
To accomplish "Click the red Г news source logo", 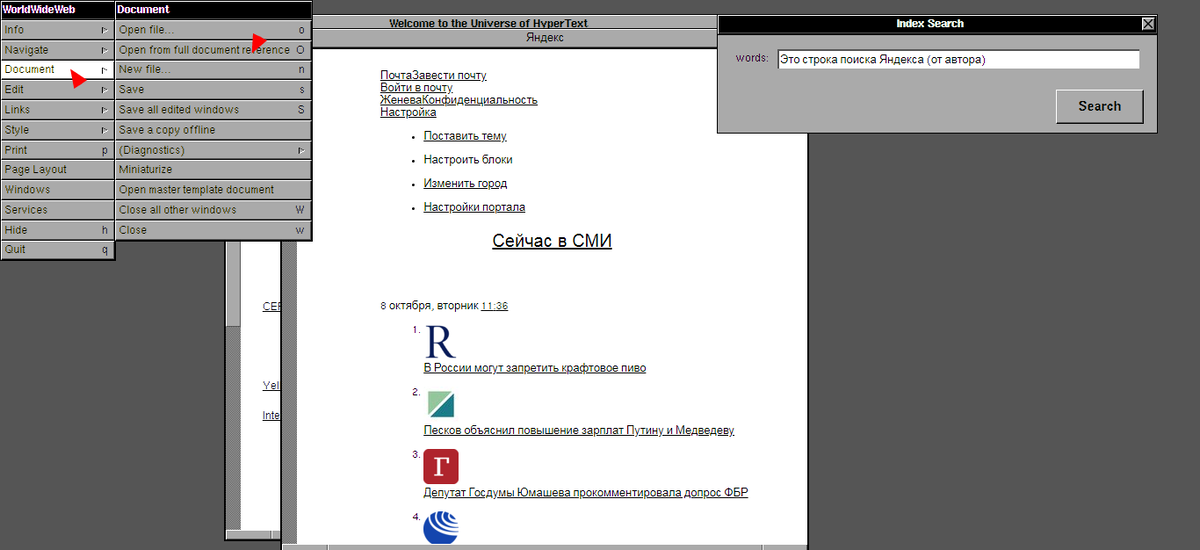I will click(441, 467).
